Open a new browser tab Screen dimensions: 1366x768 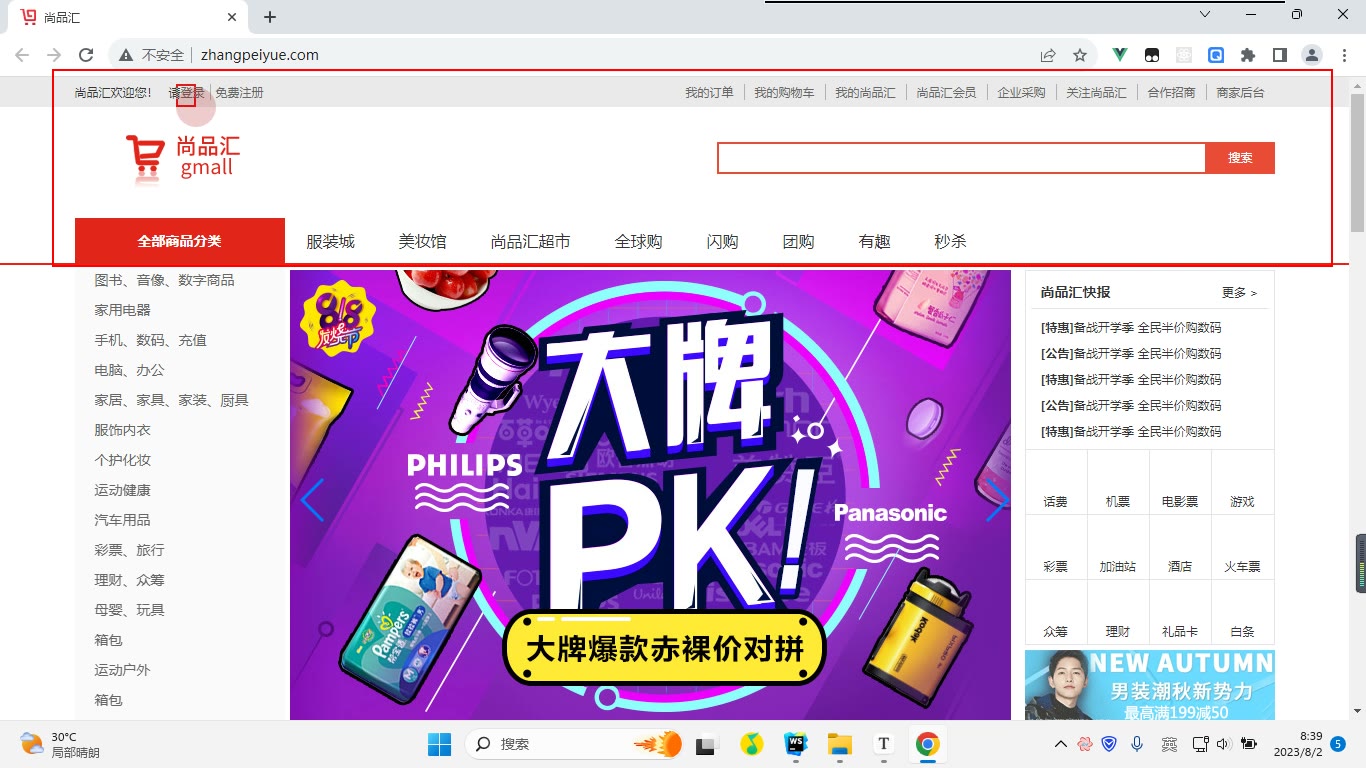270,17
